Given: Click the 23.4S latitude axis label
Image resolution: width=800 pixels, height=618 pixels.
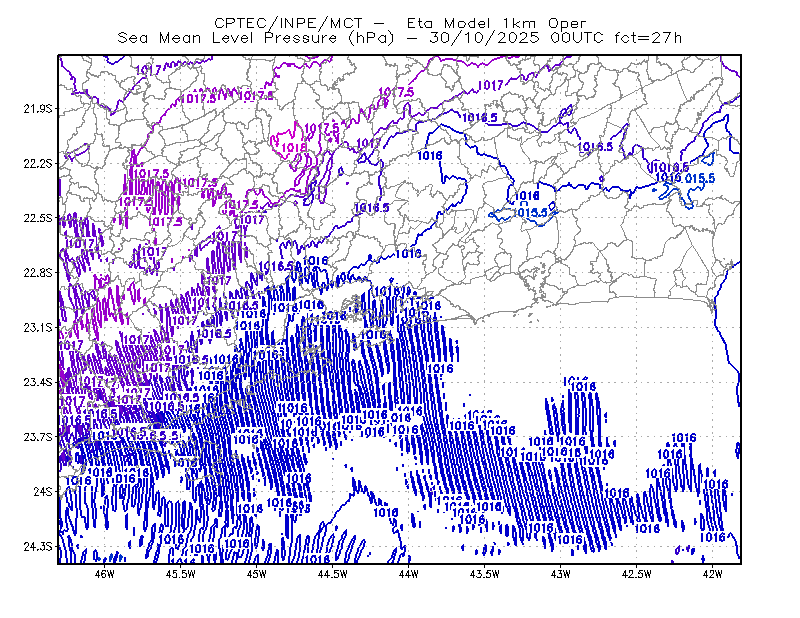Looking at the screenshot, I should (x=38, y=382).
